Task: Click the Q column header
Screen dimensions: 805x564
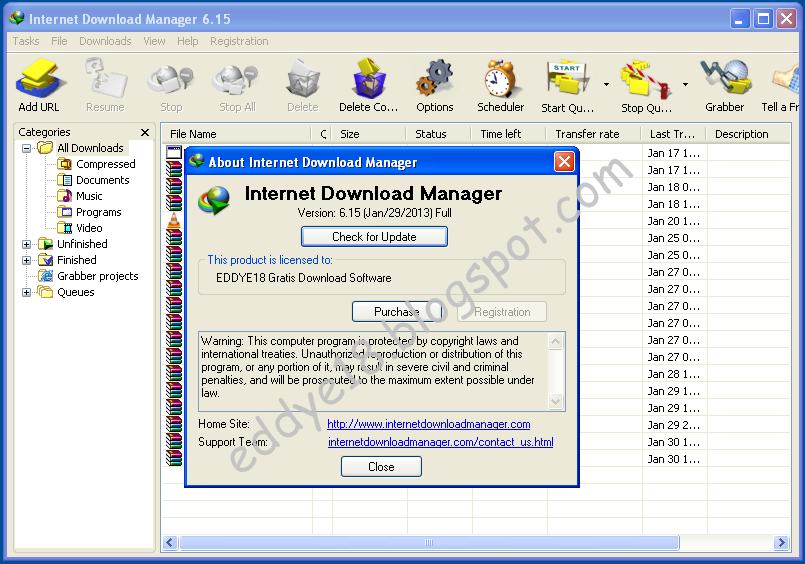Action: point(322,134)
